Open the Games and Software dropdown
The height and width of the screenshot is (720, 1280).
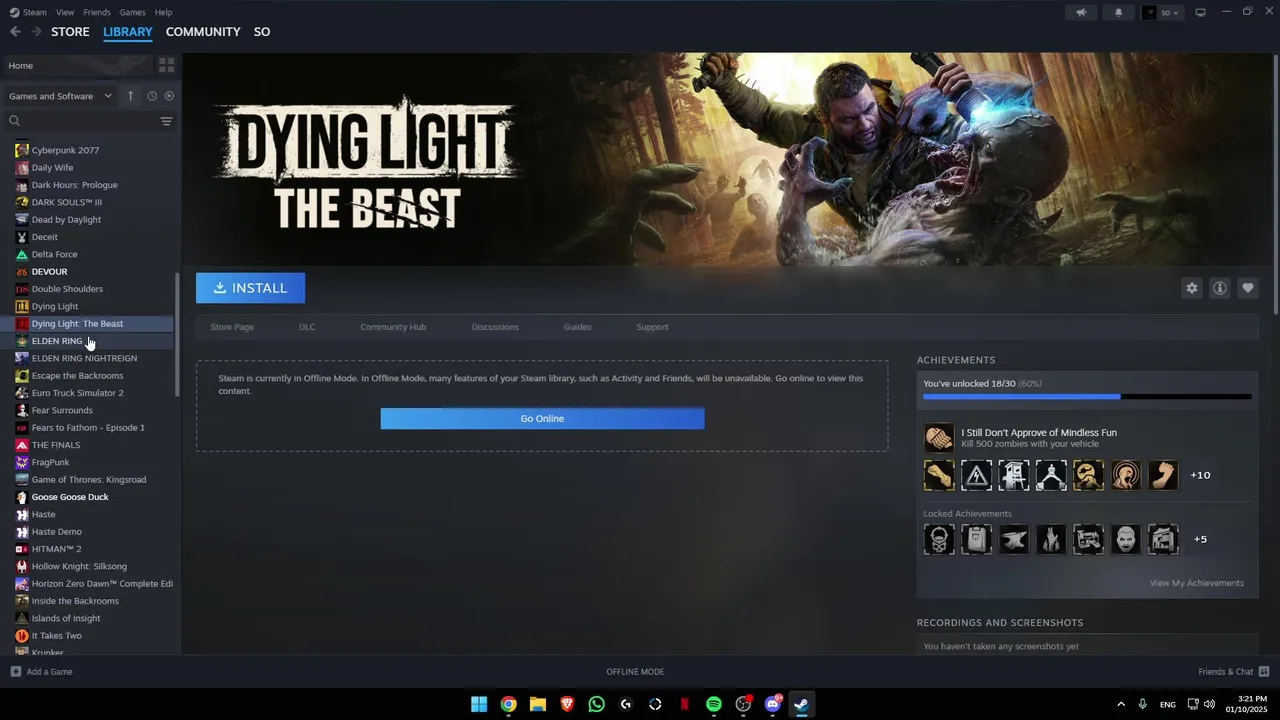pos(61,96)
